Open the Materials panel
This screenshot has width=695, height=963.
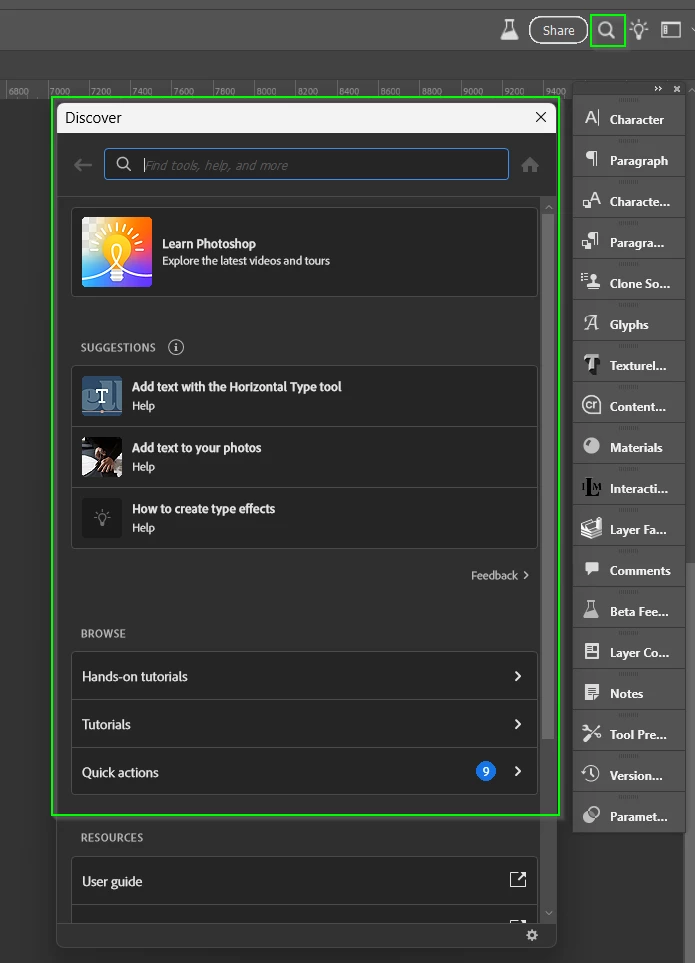(x=629, y=447)
